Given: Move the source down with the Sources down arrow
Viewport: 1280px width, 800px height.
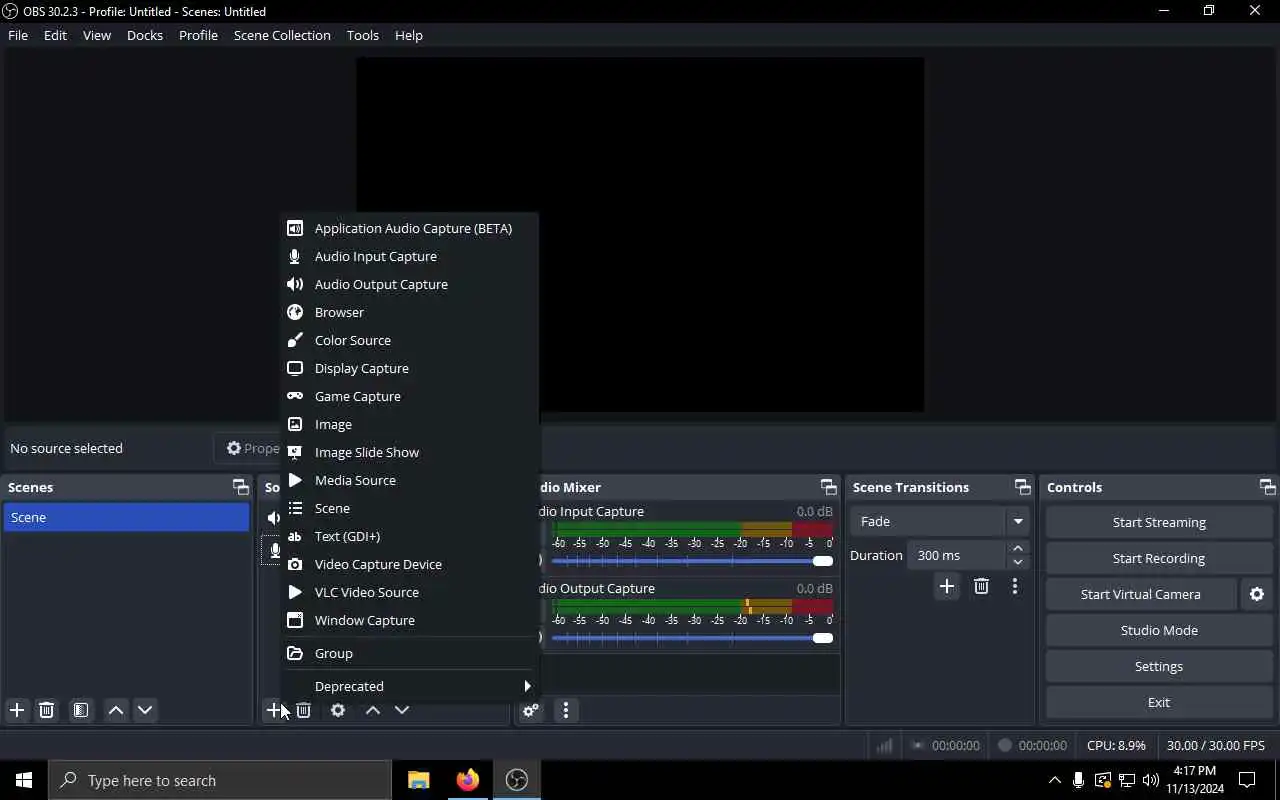Looking at the screenshot, I should click(402, 710).
